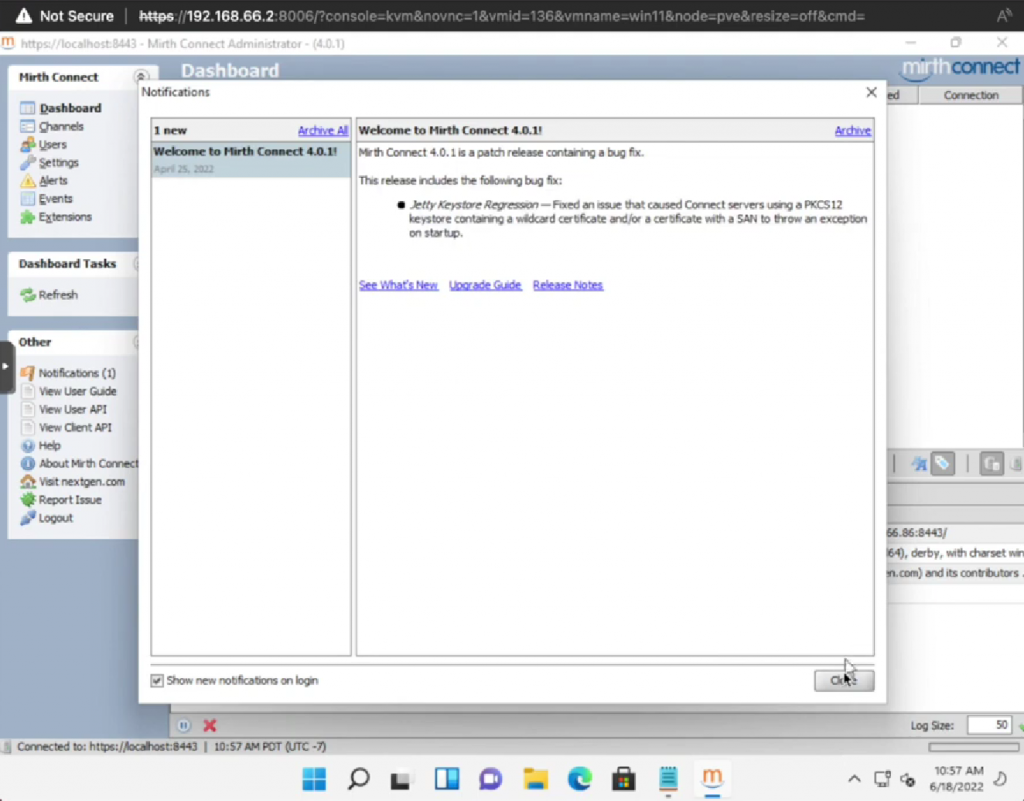This screenshot has height=801, width=1024.
Task: Click the Connection column header
Action: point(970,95)
